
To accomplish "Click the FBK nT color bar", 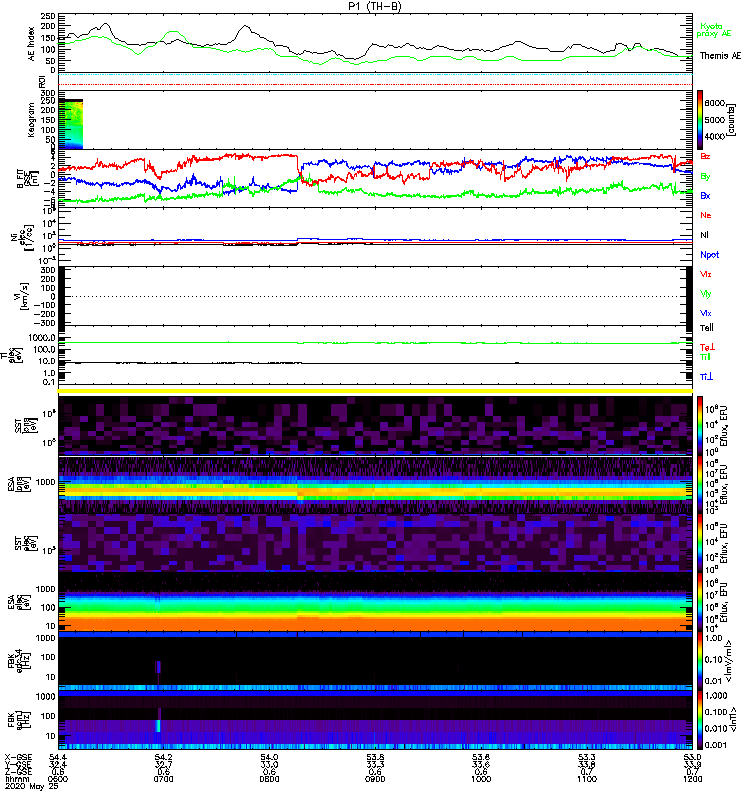I will point(700,719).
